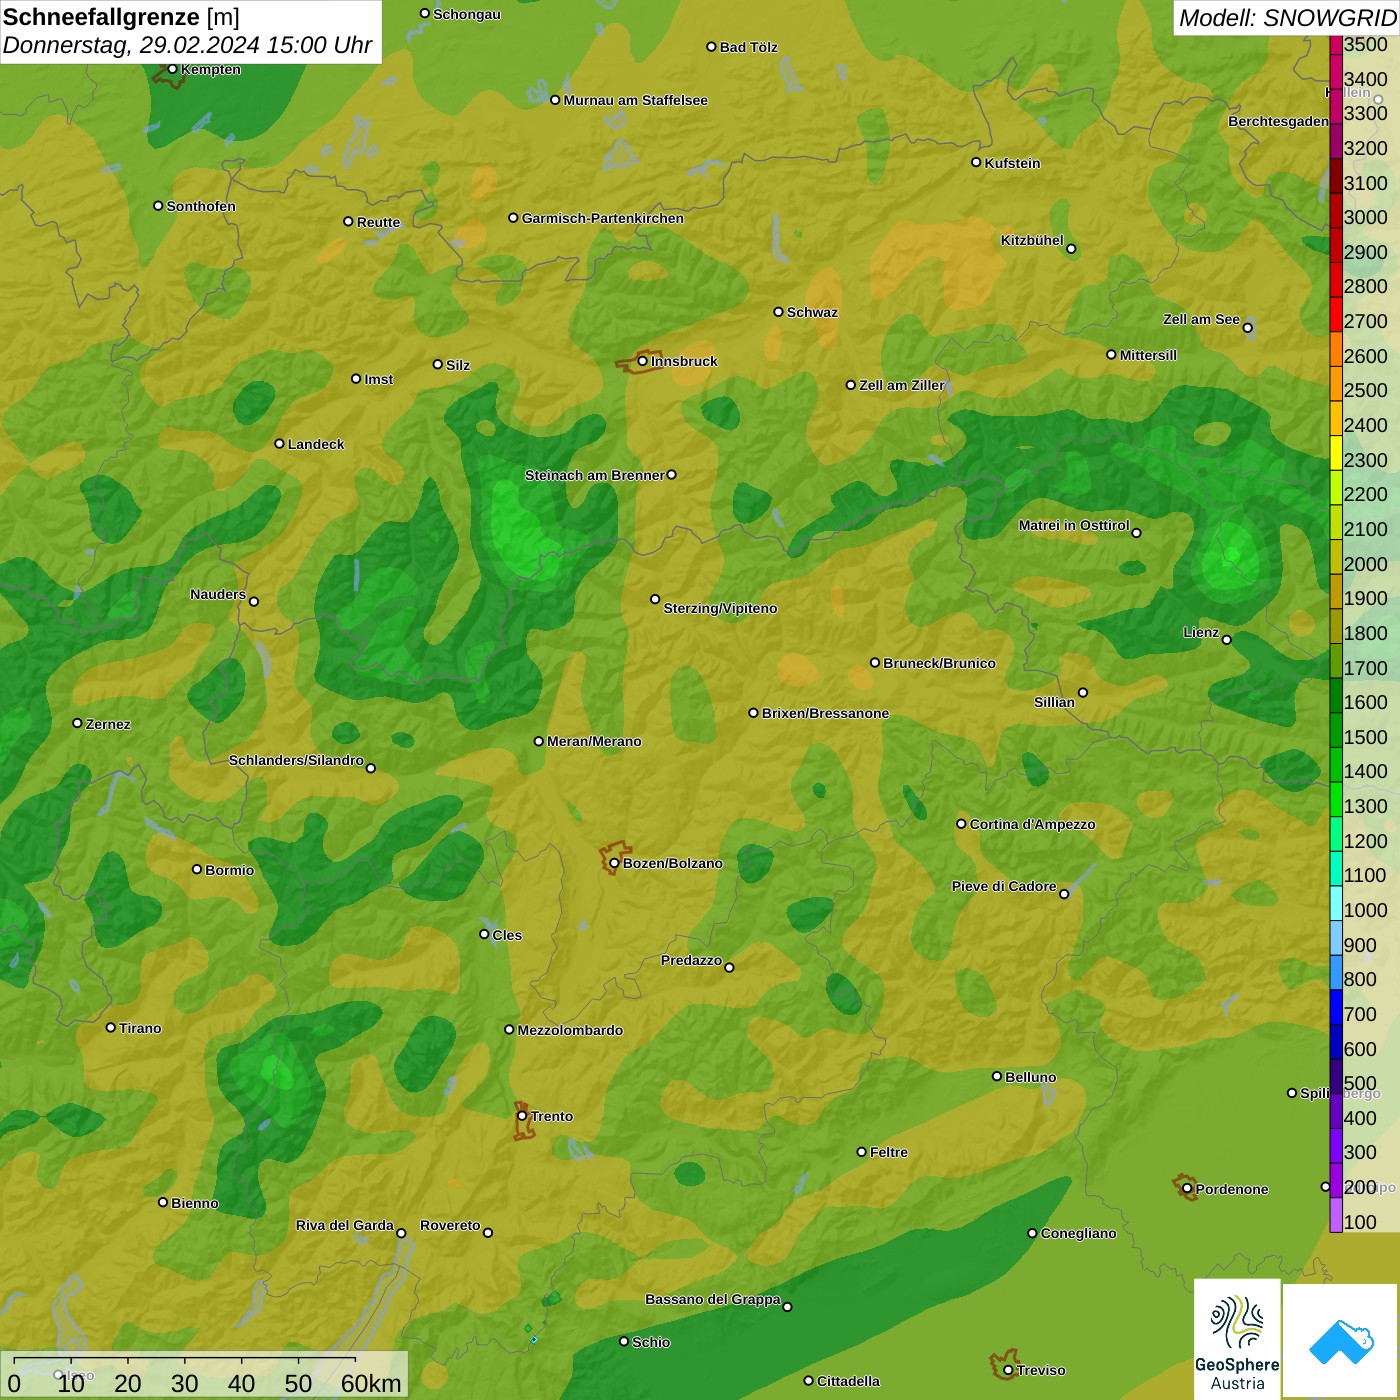The height and width of the screenshot is (1400, 1400).
Task: Select the 700 m blue legend swatch
Action: [1336, 1007]
